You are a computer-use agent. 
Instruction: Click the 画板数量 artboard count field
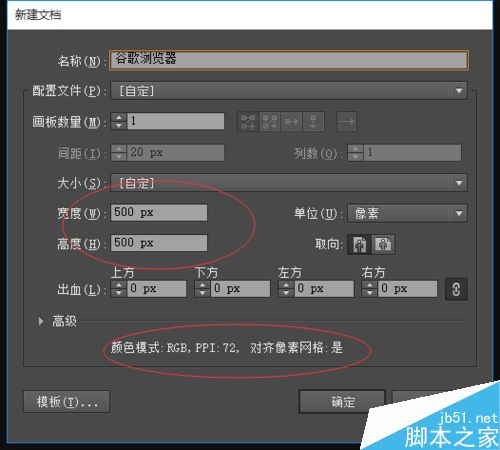(176, 121)
